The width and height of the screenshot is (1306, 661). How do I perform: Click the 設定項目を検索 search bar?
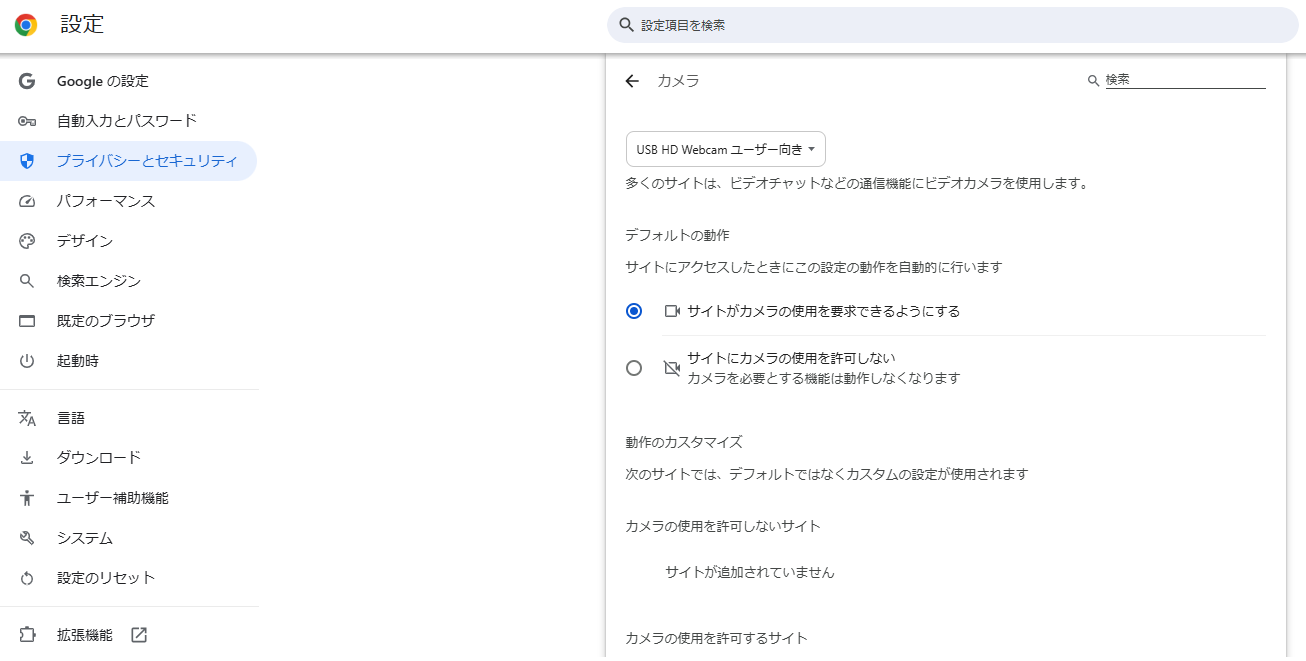pyautogui.click(x=950, y=24)
